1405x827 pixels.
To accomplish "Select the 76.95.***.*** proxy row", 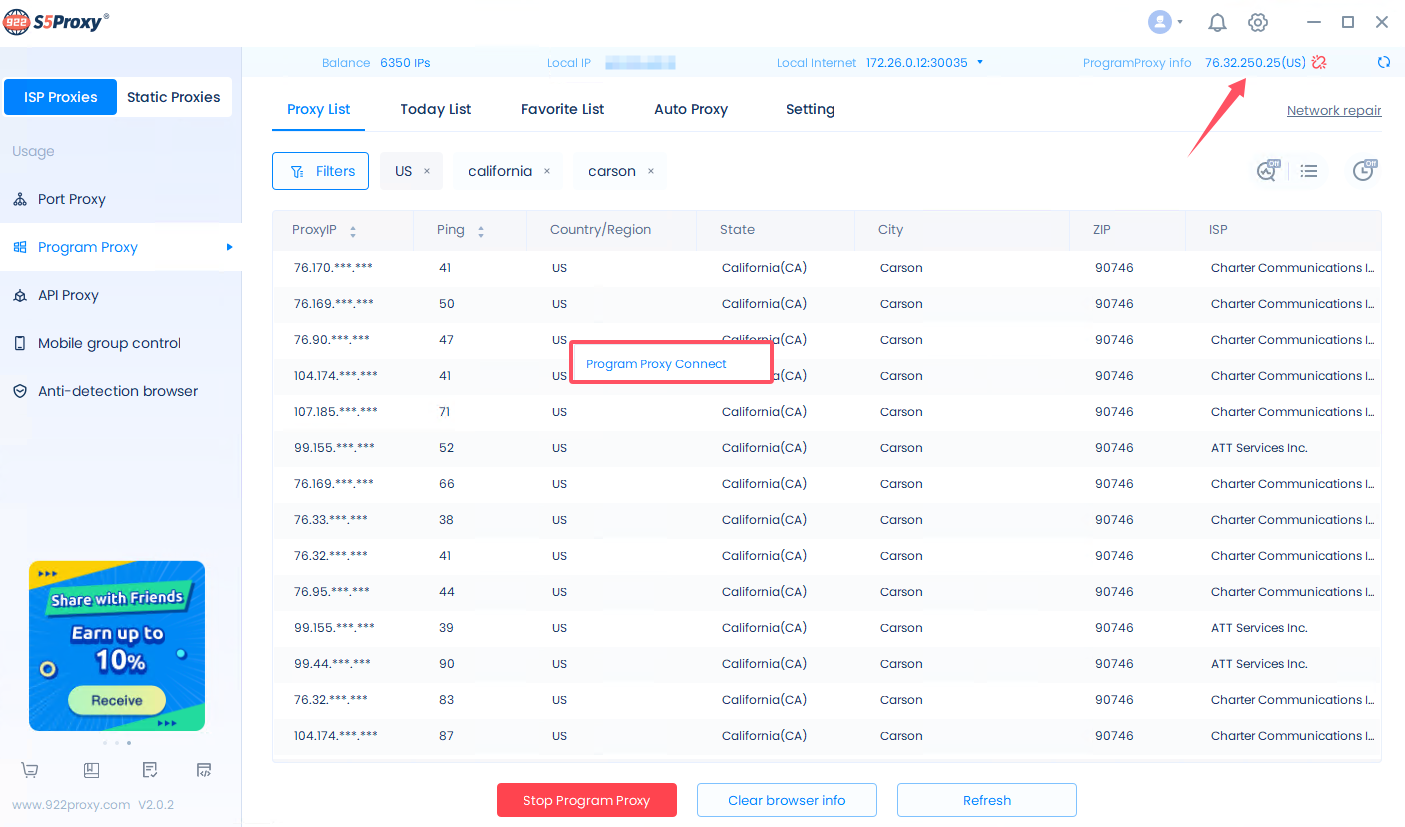I will click(826, 592).
